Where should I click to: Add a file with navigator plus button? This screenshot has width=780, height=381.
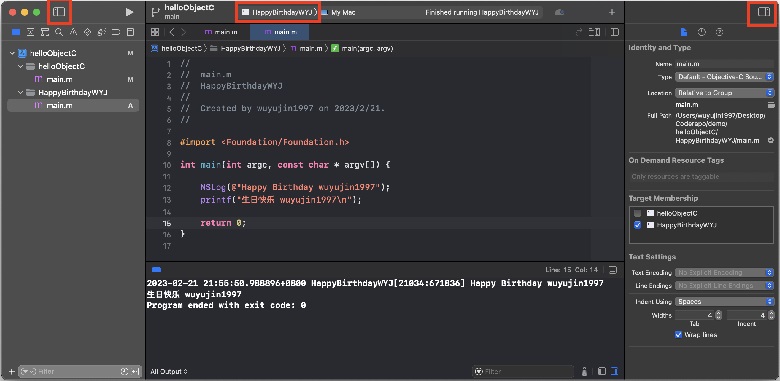(x=11, y=372)
